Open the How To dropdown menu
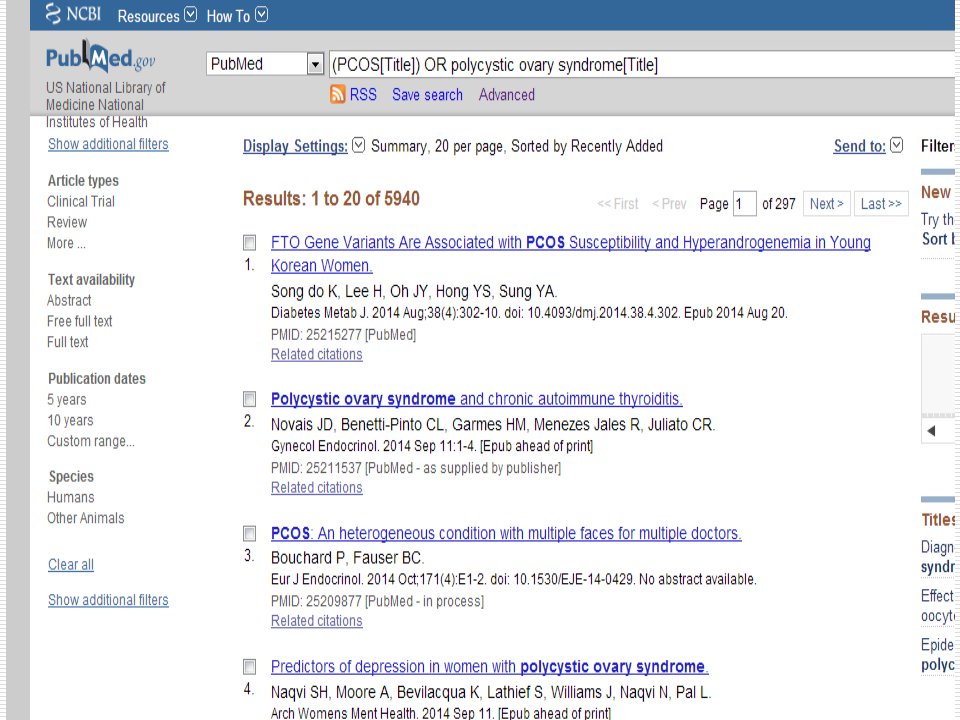Viewport: 960px width, 720px height. tap(237, 15)
